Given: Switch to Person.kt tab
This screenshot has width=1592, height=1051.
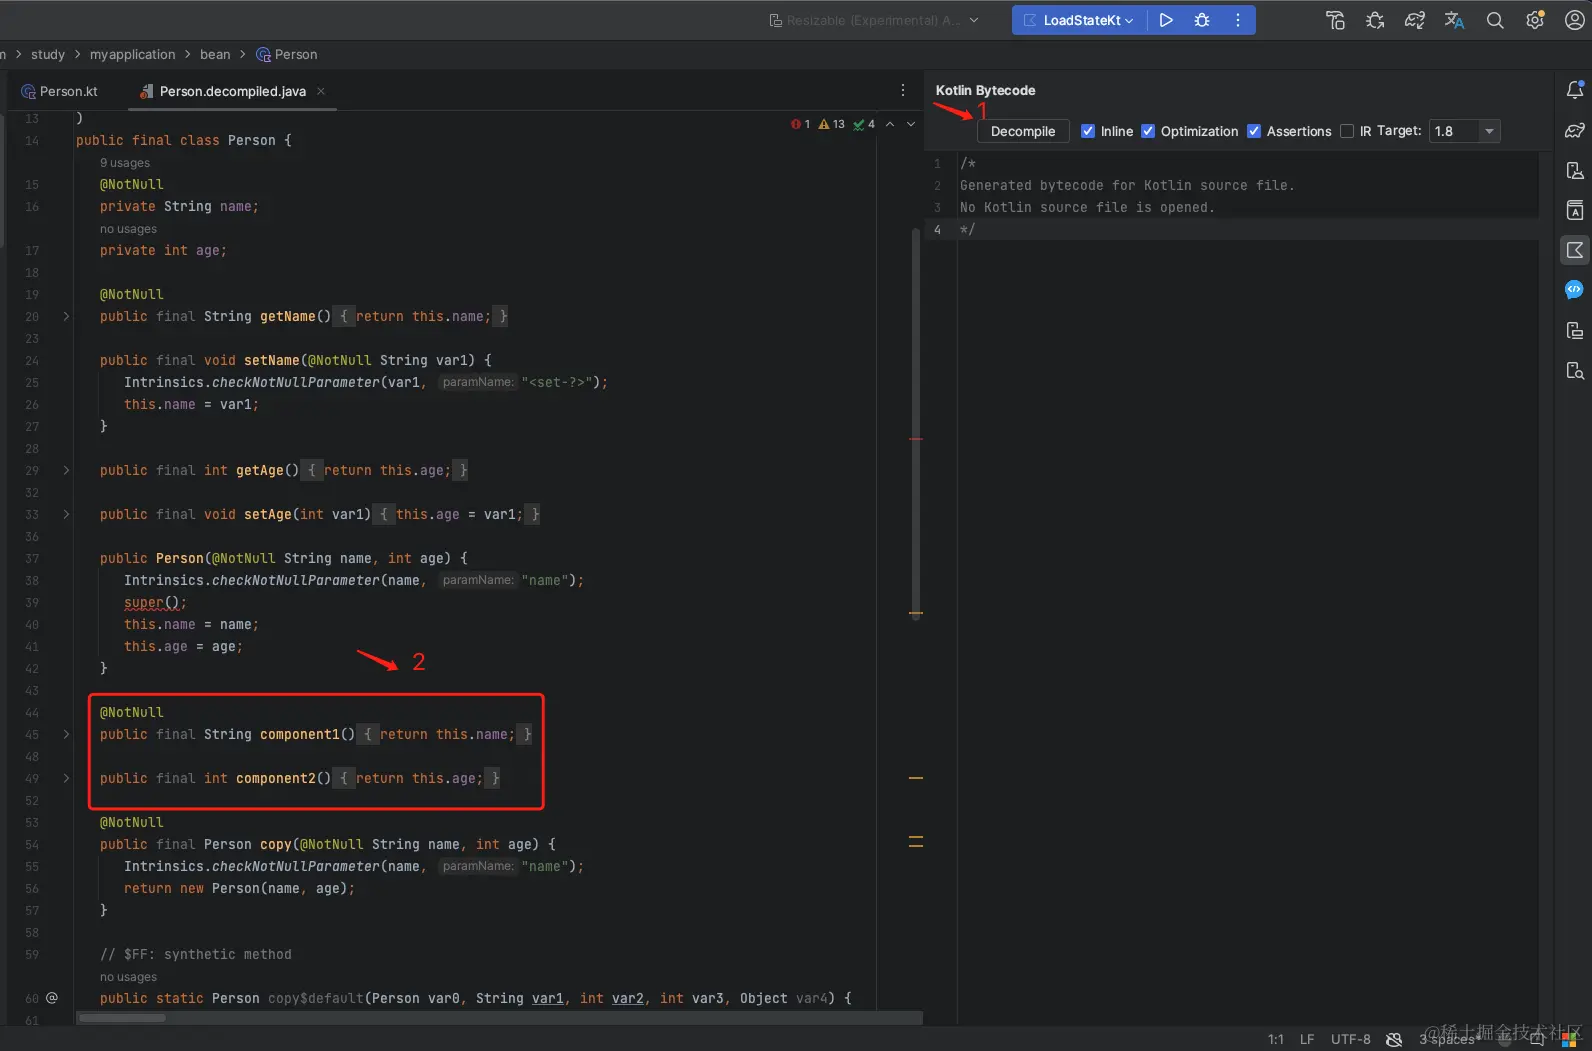Looking at the screenshot, I should (59, 91).
